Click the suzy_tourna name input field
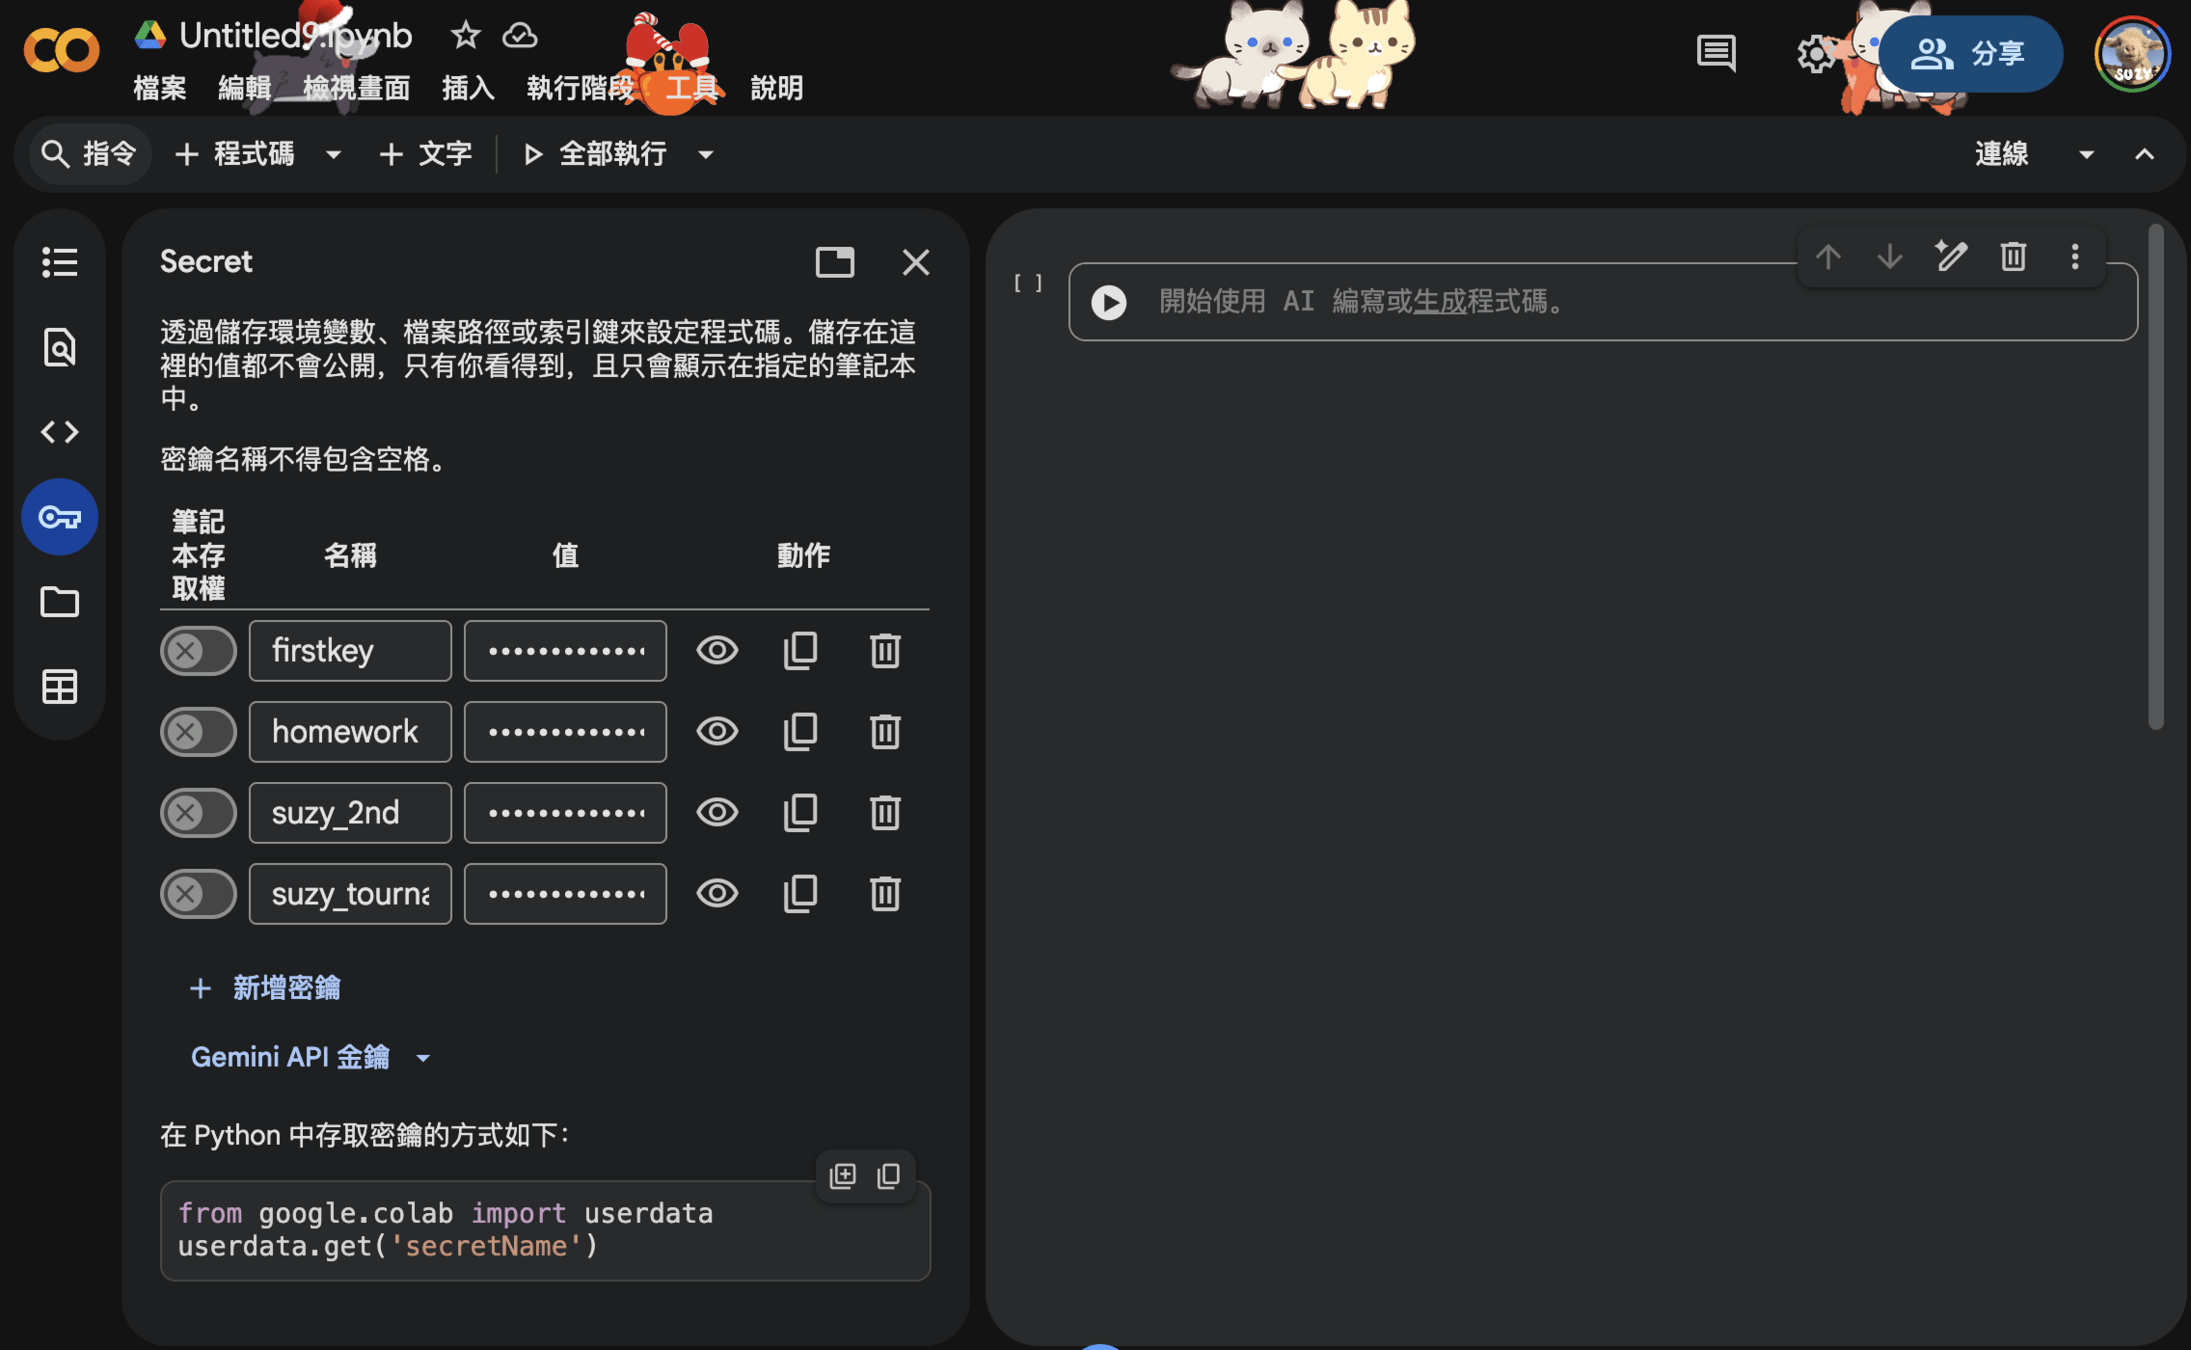The width and height of the screenshot is (2191, 1350). (x=350, y=894)
